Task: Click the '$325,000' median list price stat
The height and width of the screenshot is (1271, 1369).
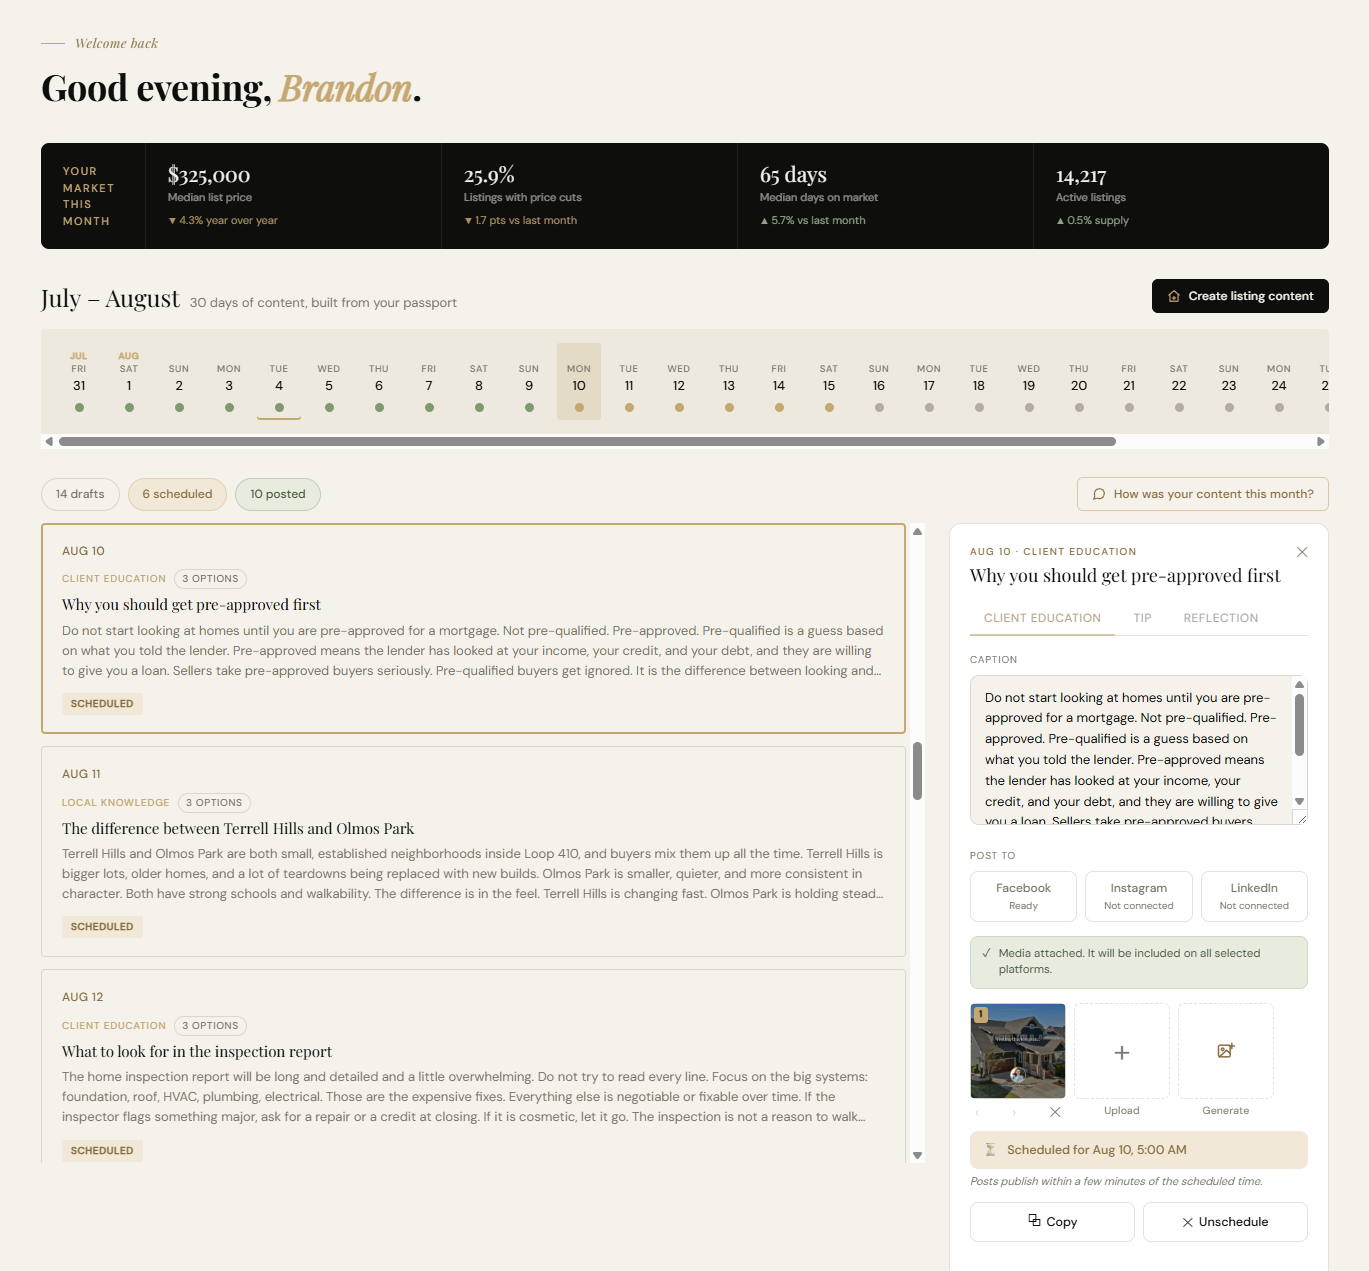Action: (x=209, y=176)
